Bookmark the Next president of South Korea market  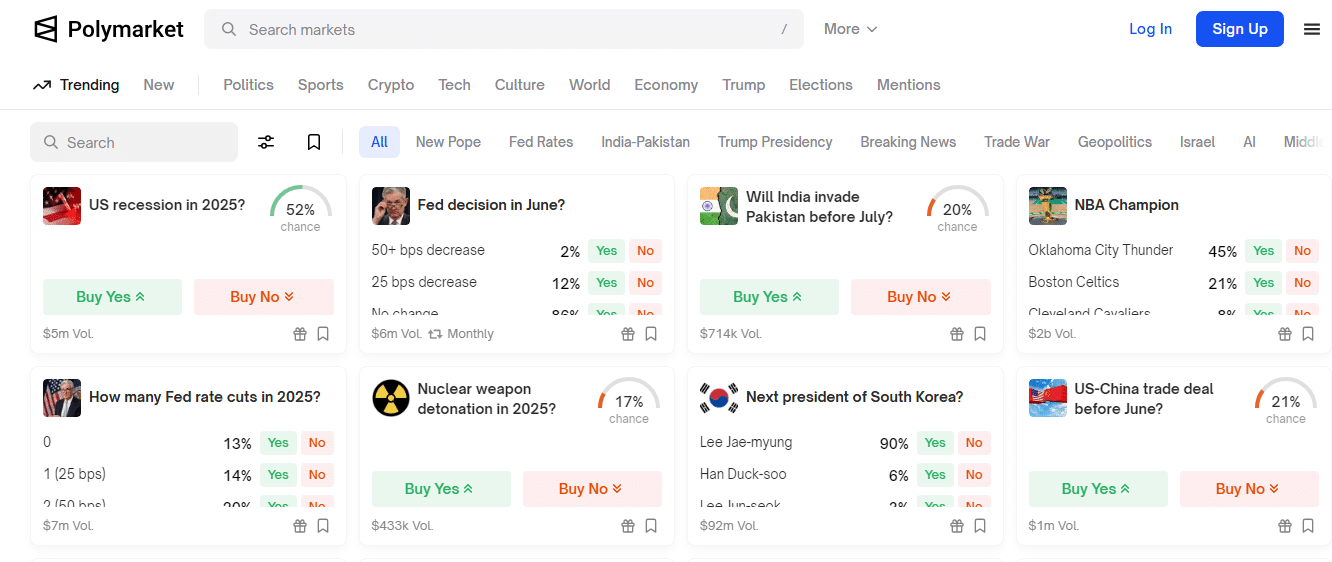tap(980, 526)
